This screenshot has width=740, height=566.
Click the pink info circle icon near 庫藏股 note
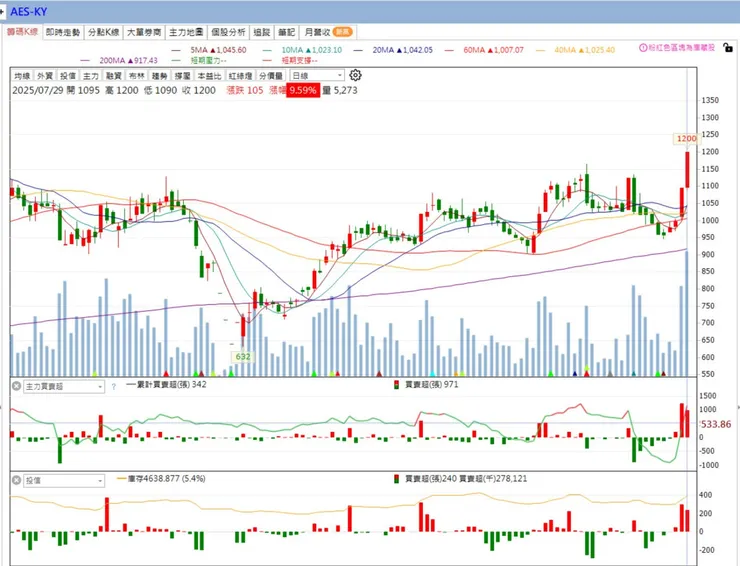[643, 48]
